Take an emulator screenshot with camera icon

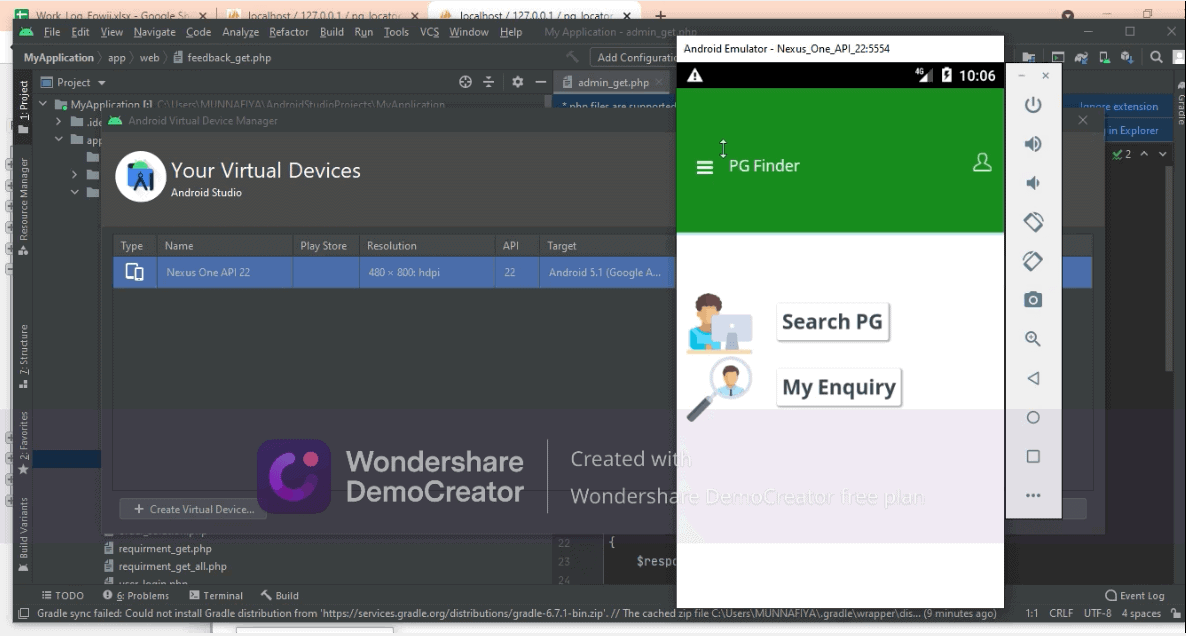point(1033,300)
